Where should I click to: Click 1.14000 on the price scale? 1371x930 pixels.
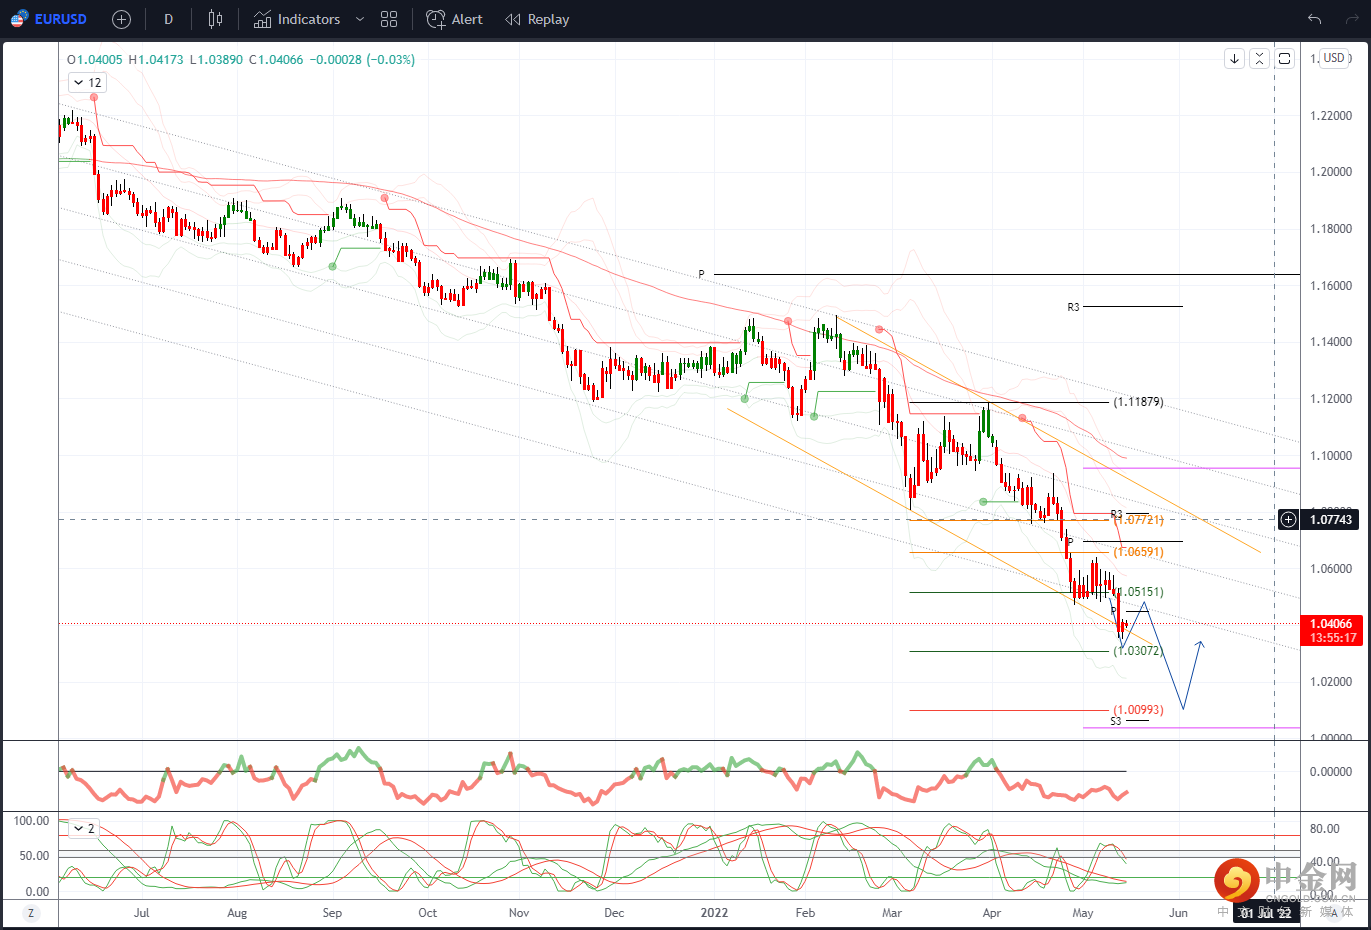[1331, 342]
